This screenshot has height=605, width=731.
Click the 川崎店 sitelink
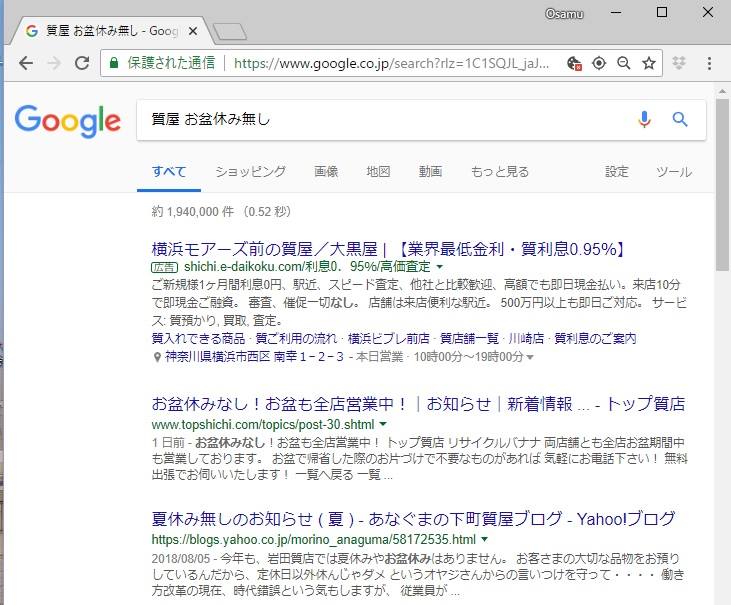tap(526, 338)
